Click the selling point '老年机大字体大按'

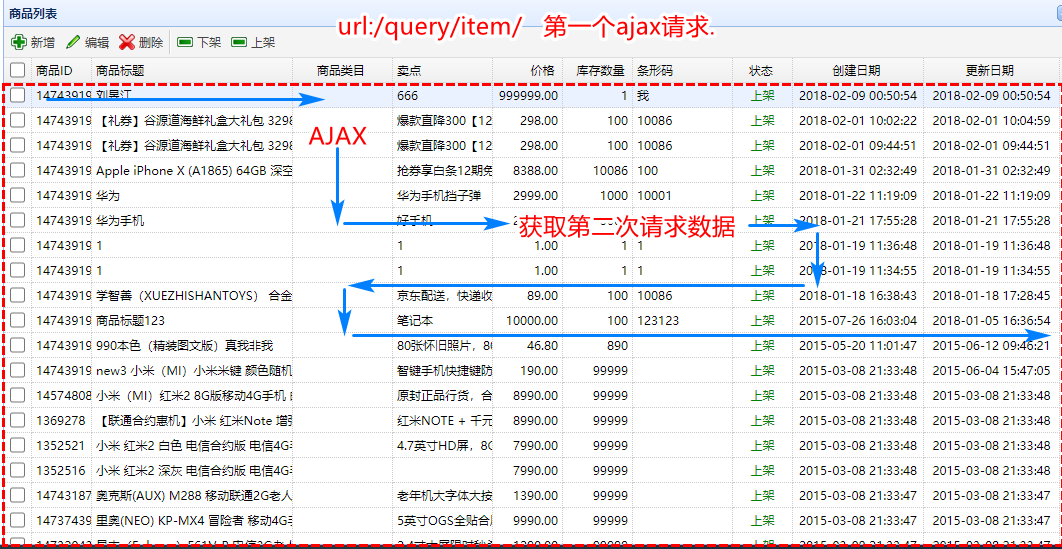coord(444,496)
